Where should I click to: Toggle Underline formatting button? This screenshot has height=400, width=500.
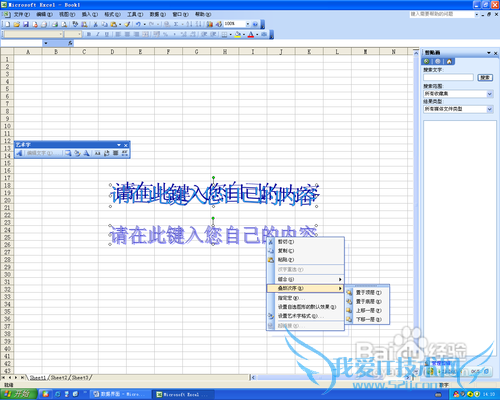(x=107, y=34)
